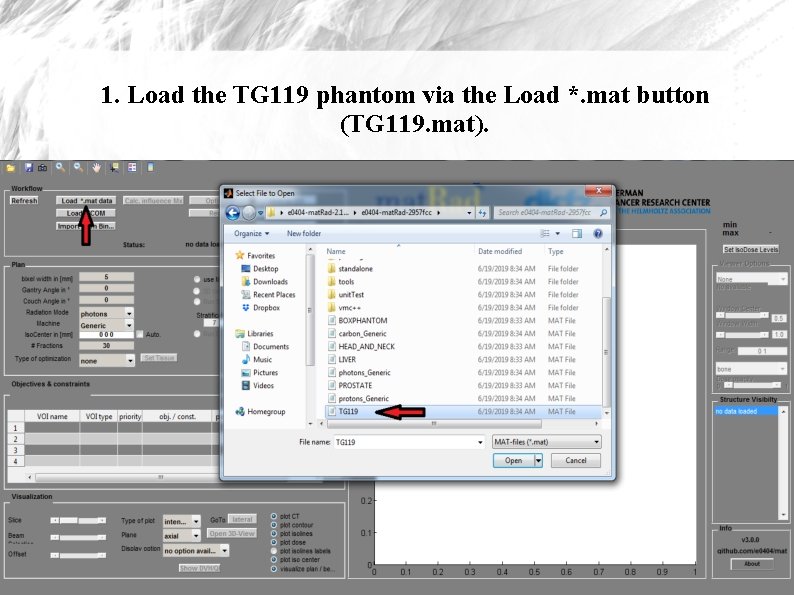Click the four-pane grid toolbar icon
Image resolution: width=794 pixels, height=595 pixels.
pyautogui.click(x=132, y=167)
